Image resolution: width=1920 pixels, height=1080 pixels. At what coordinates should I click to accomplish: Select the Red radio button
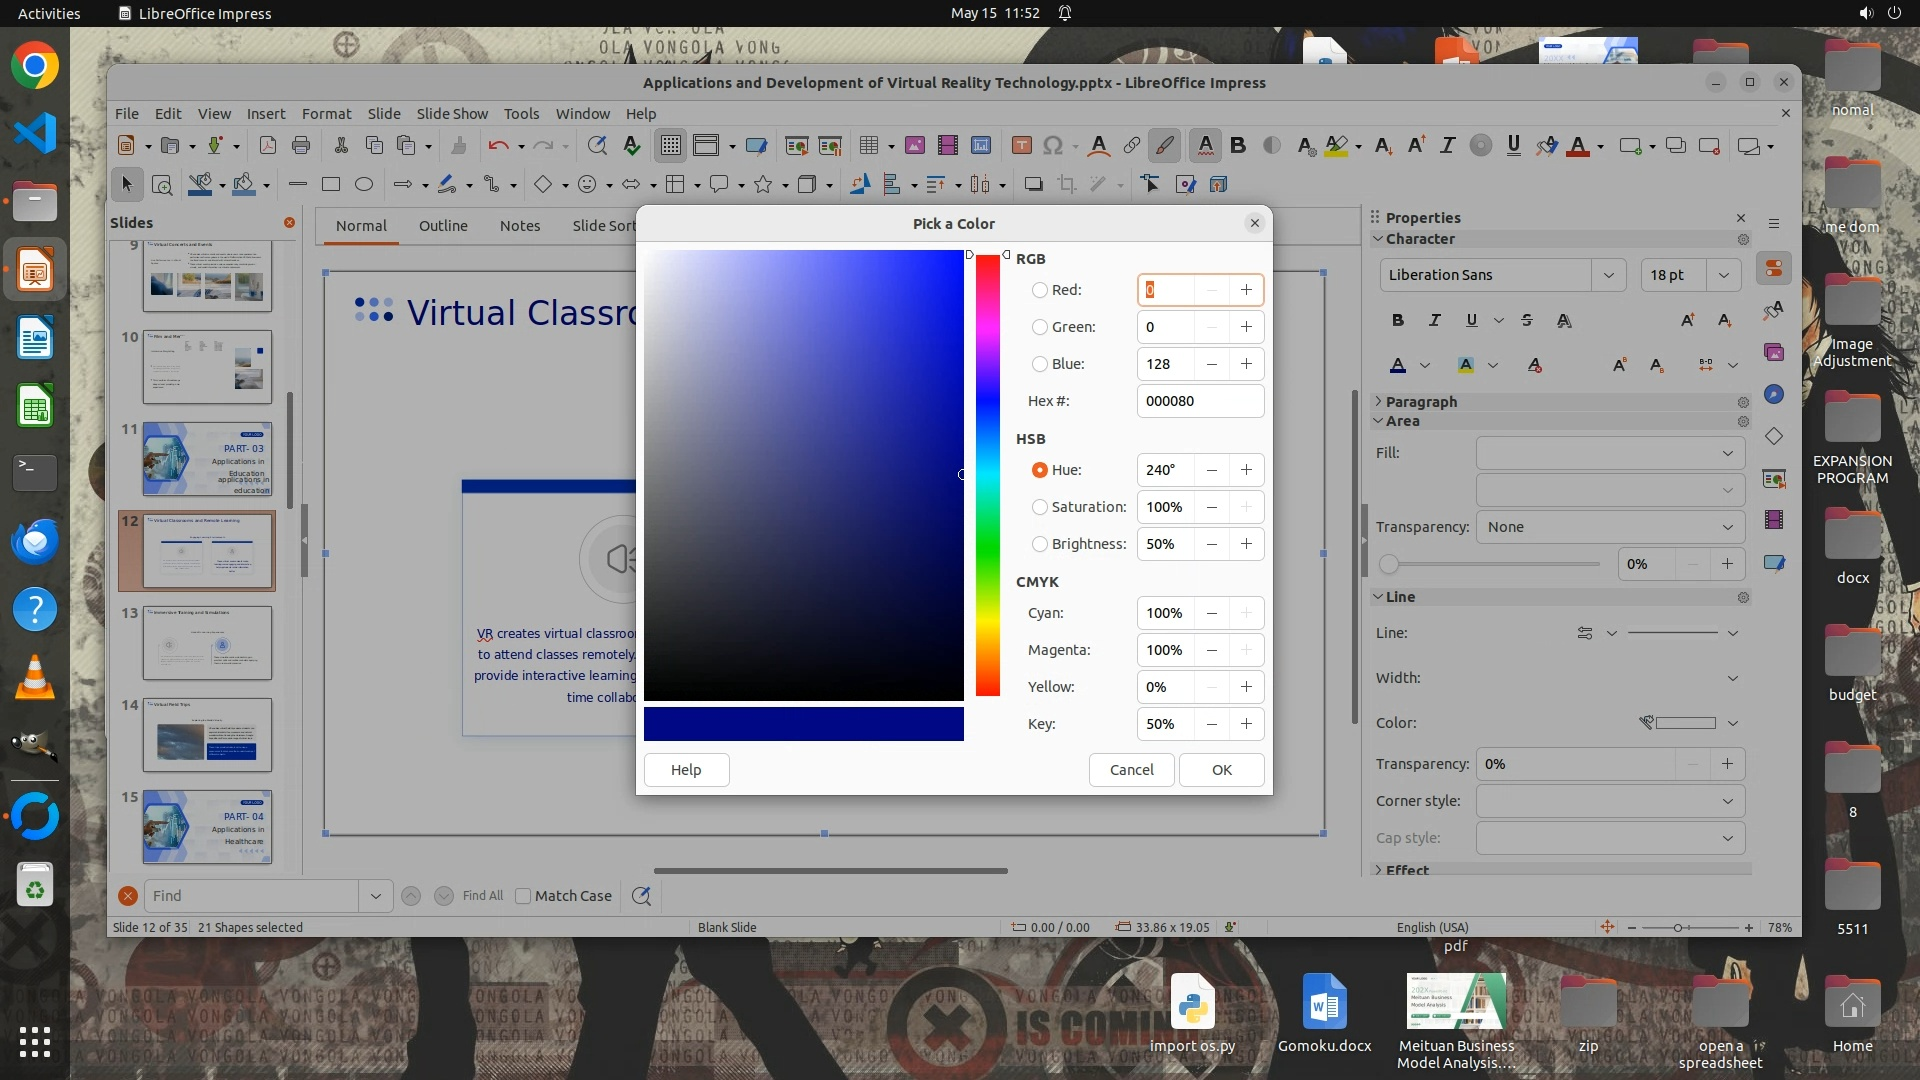point(1040,290)
